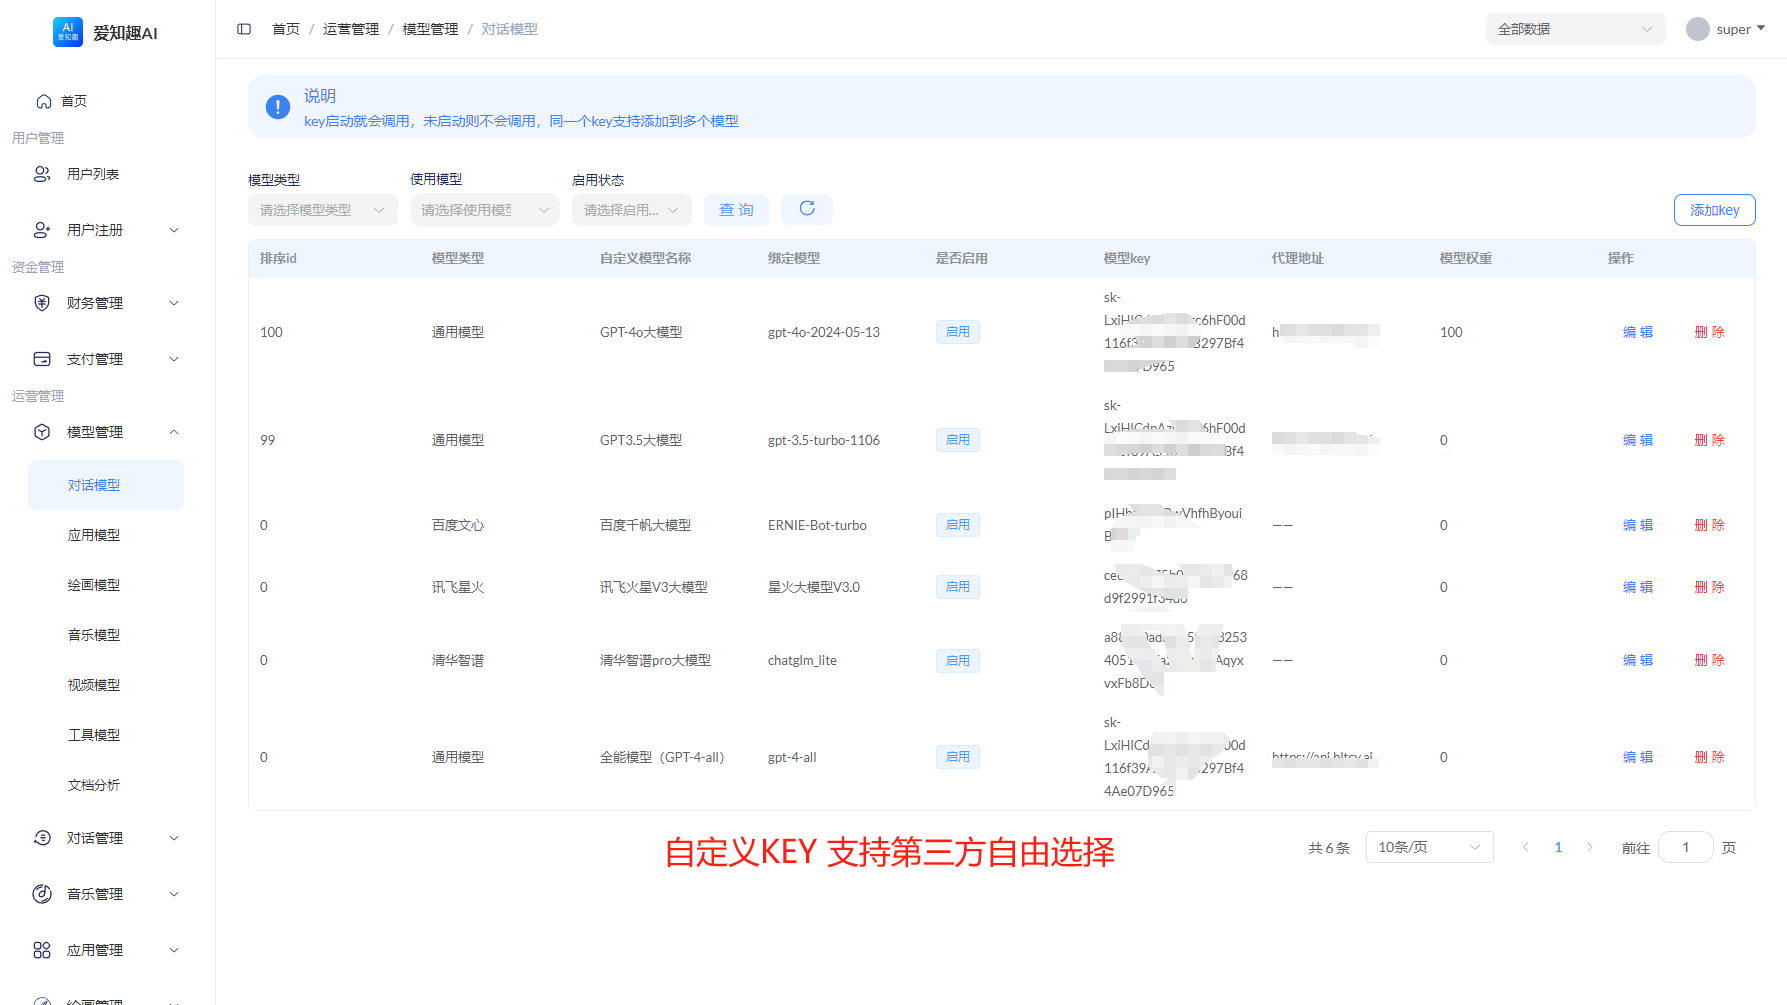The image size is (1787, 1005).
Task: Open the 全部数据 selector at top
Action: tap(1575, 29)
